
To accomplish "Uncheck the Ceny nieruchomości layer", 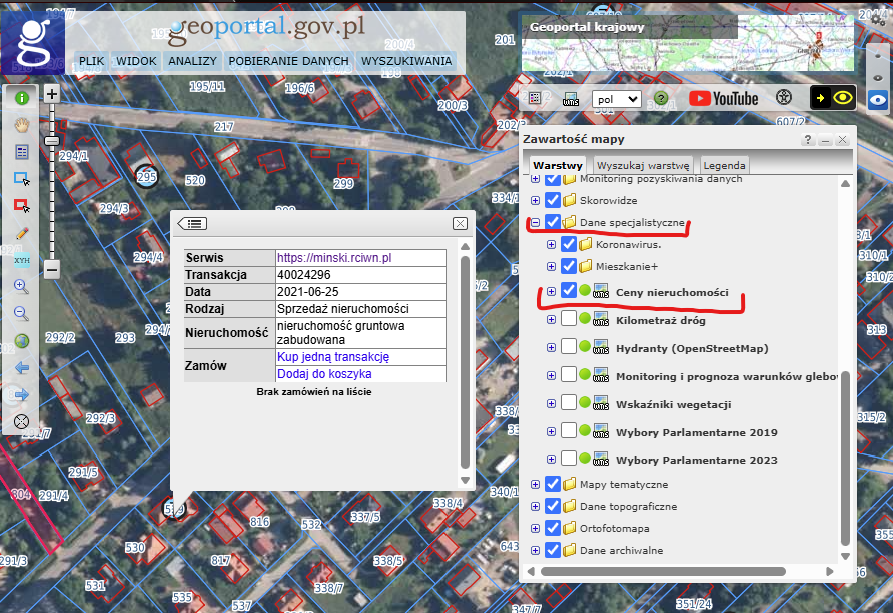I will tap(569, 291).
